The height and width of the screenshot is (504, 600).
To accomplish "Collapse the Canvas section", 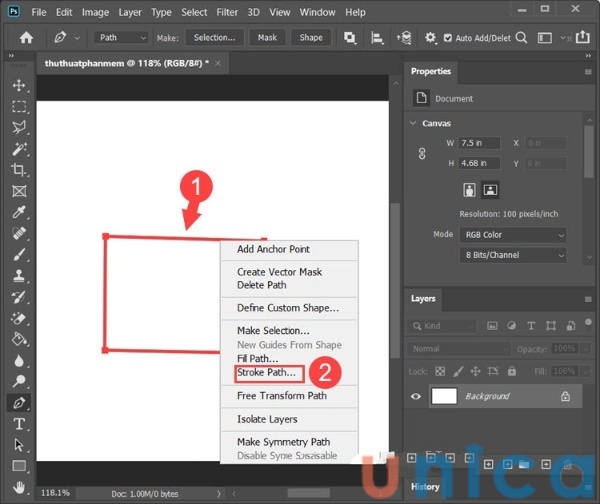I will pos(415,123).
